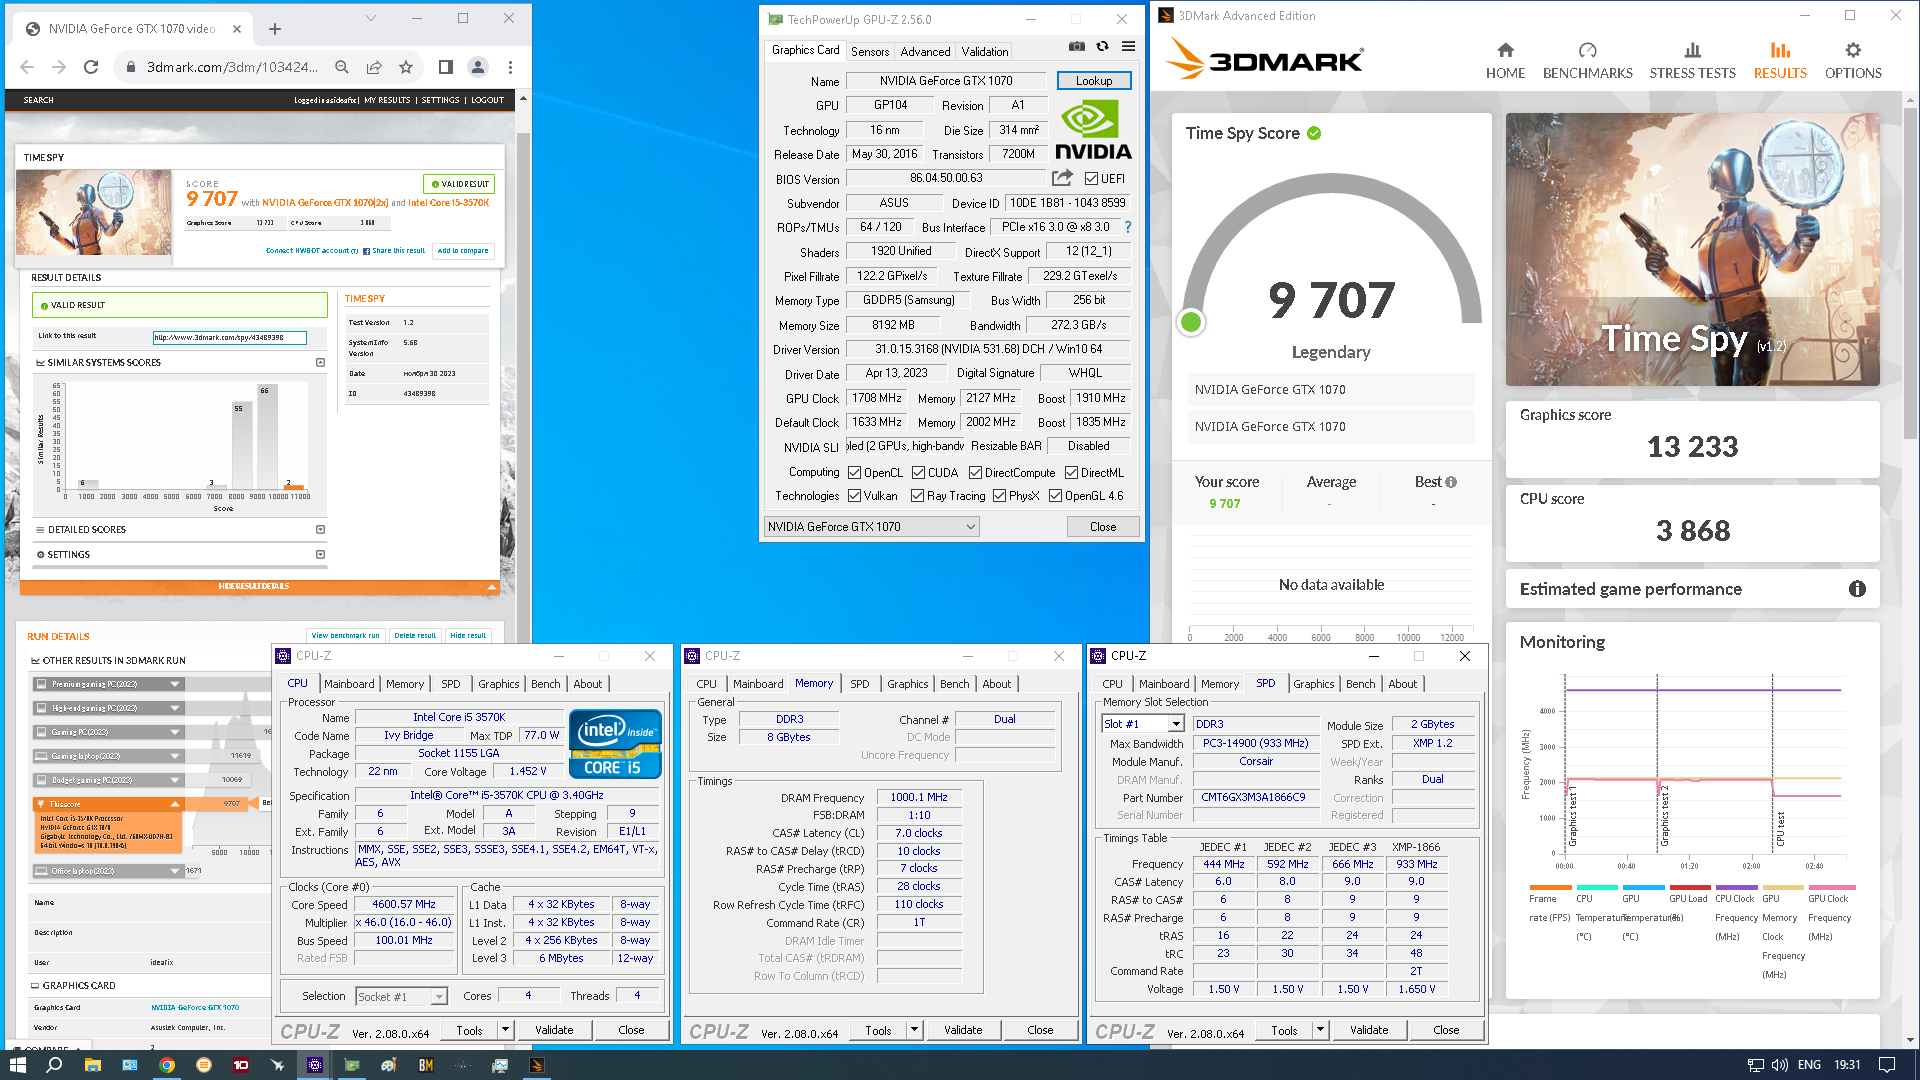Open Tools dropdown arrow in CPU-Z Memory window
Viewport: 1920px width, 1080px height.
(914, 1030)
